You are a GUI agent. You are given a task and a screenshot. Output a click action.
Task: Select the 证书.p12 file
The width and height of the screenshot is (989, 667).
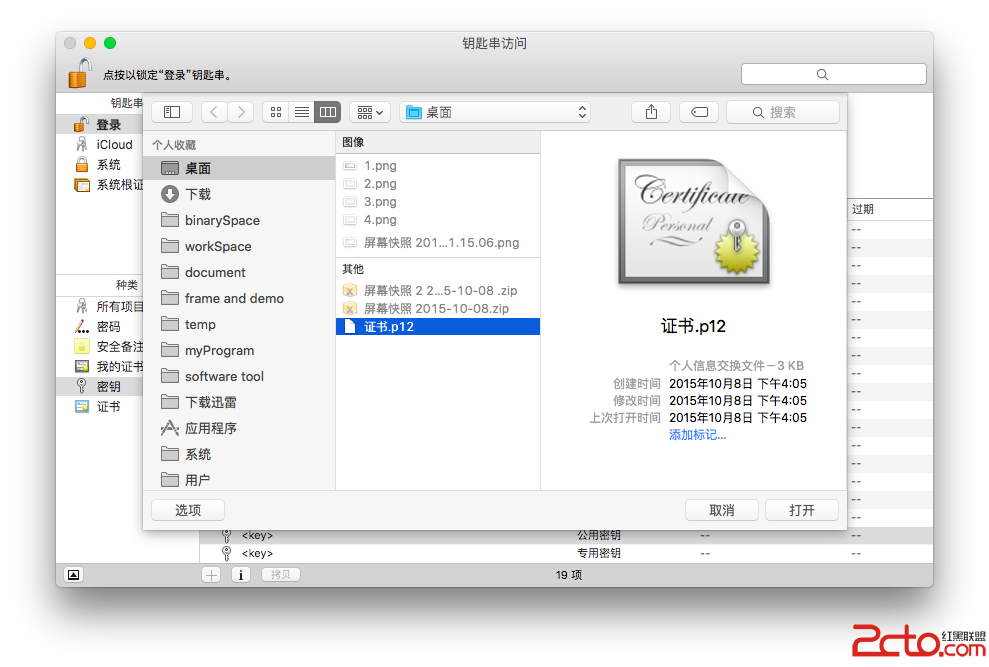point(389,327)
